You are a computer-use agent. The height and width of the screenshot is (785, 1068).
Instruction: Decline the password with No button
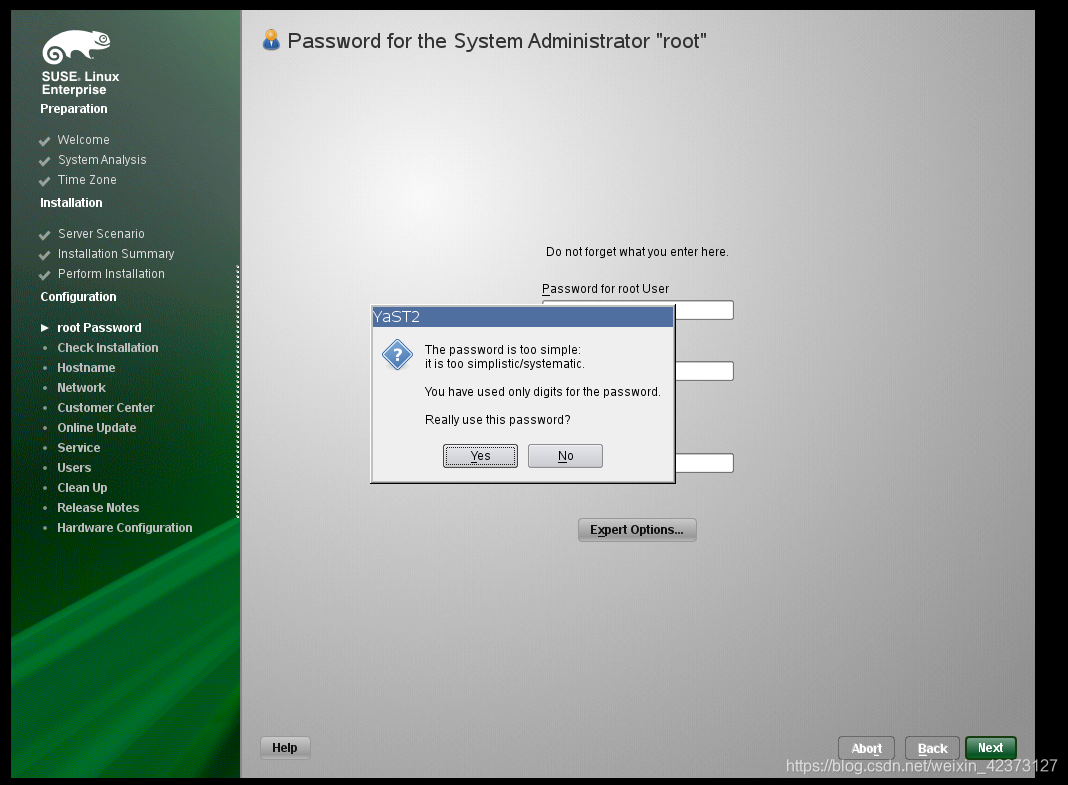[x=565, y=456]
